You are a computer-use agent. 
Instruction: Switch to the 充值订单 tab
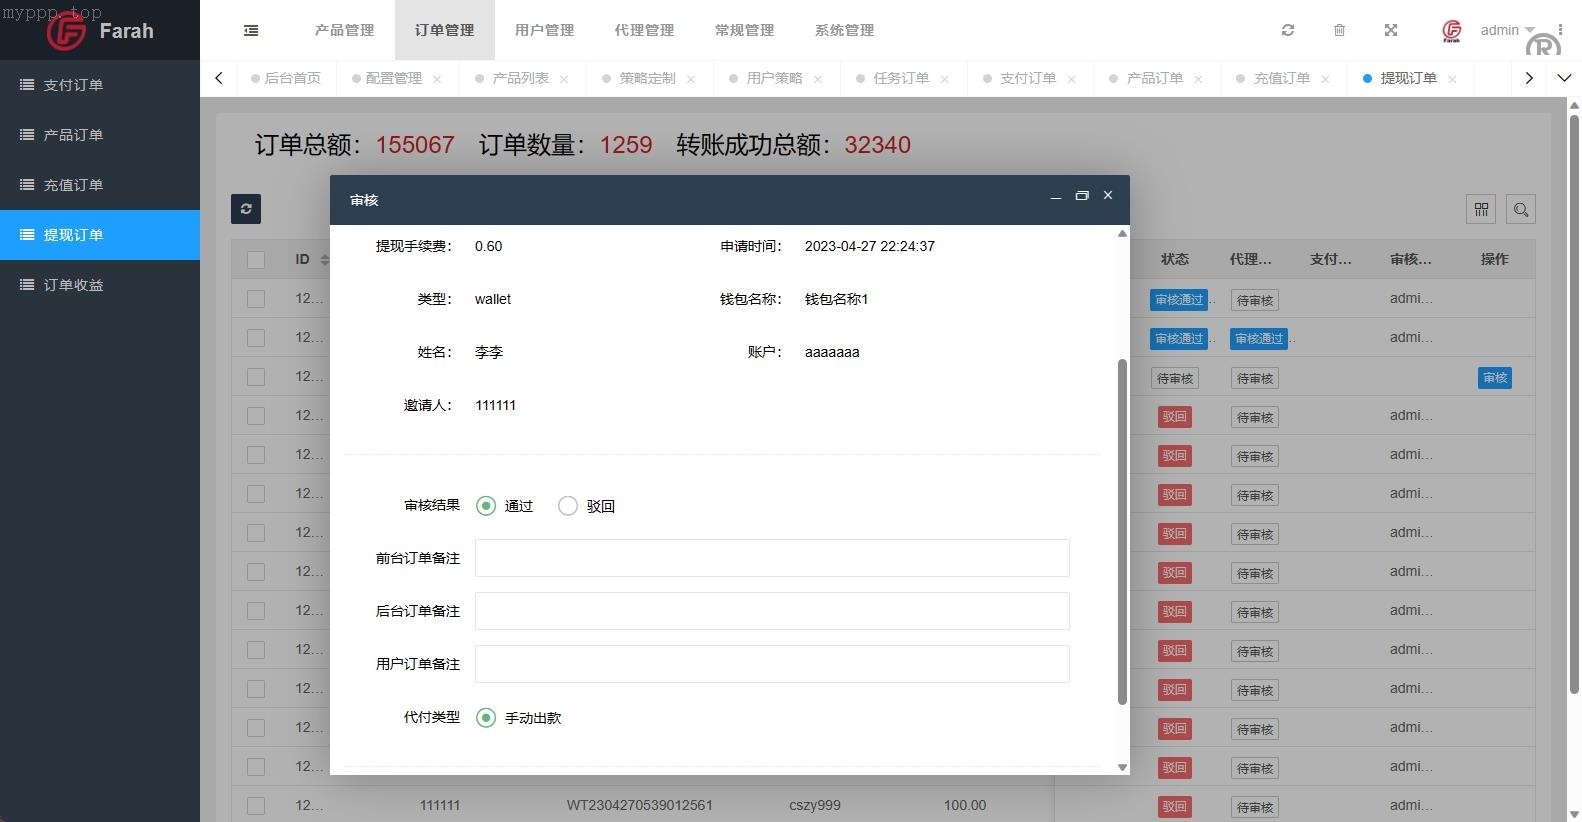click(1281, 78)
